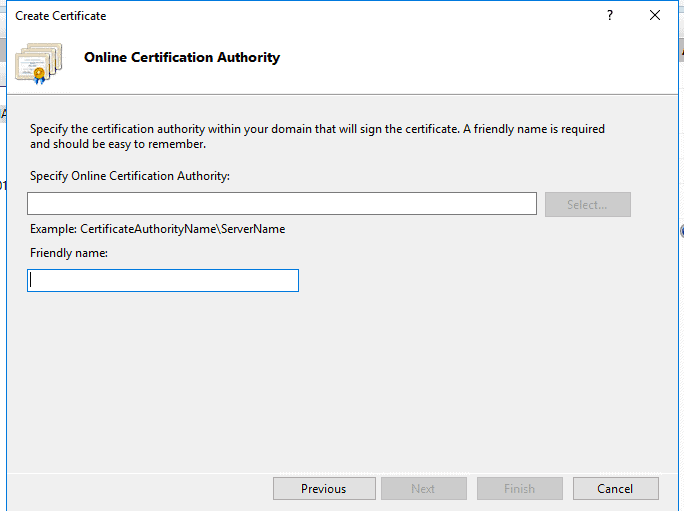Go back with the Previous button
The width and height of the screenshot is (684, 511).
click(324, 488)
